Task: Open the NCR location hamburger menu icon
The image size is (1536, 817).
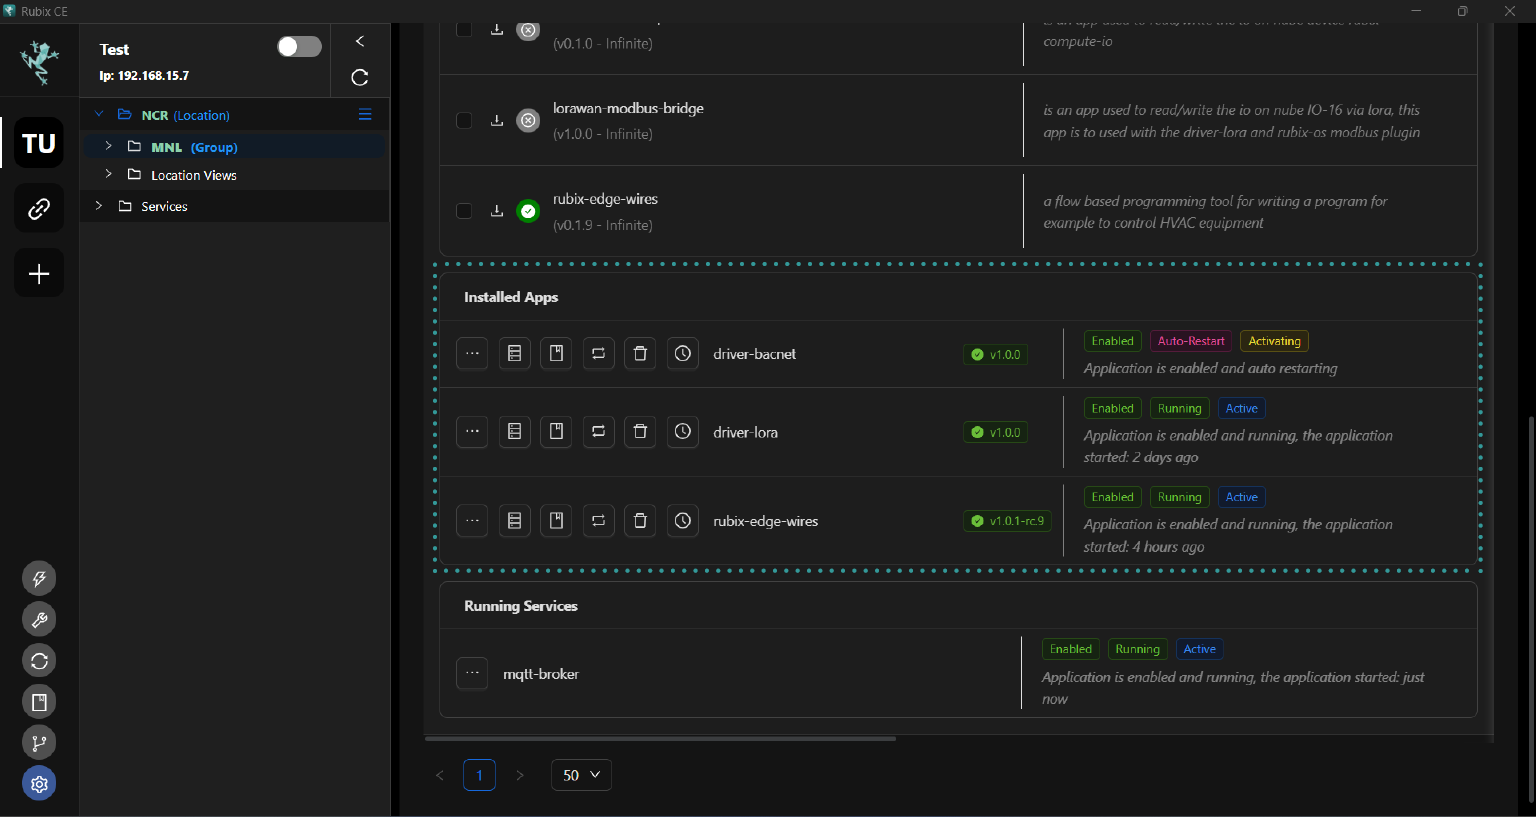Action: point(365,114)
